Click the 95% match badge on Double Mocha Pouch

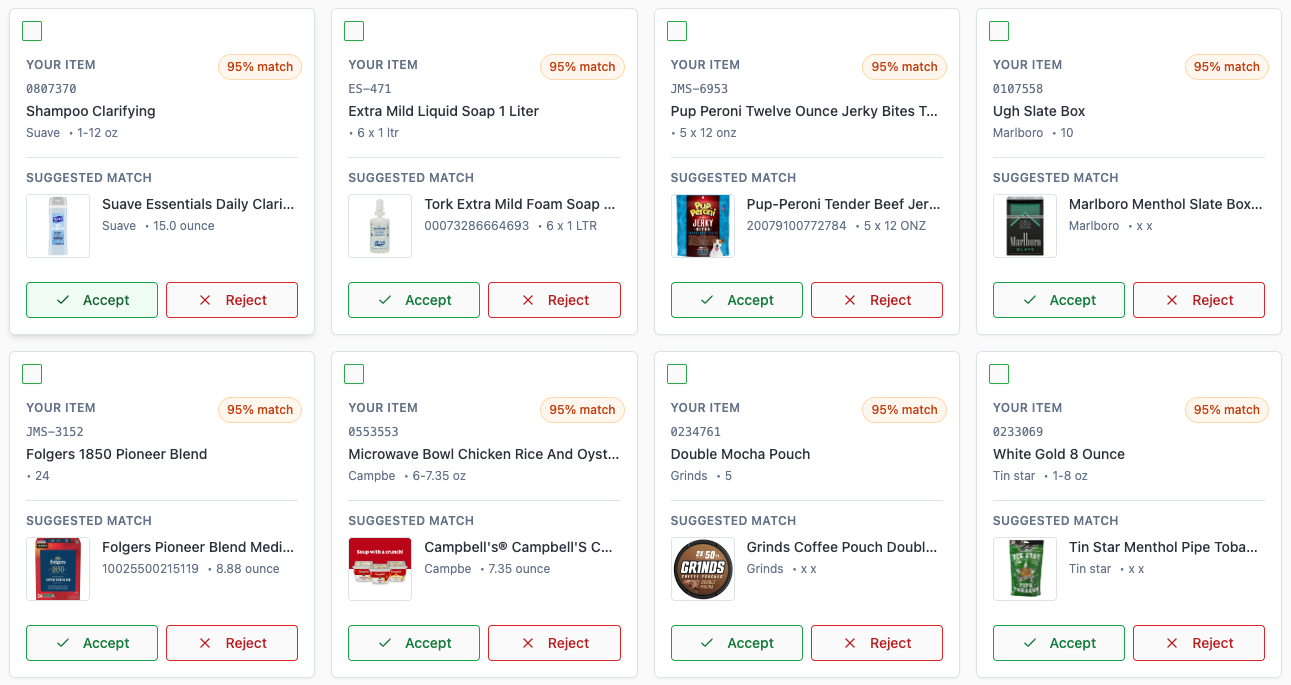point(904,410)
